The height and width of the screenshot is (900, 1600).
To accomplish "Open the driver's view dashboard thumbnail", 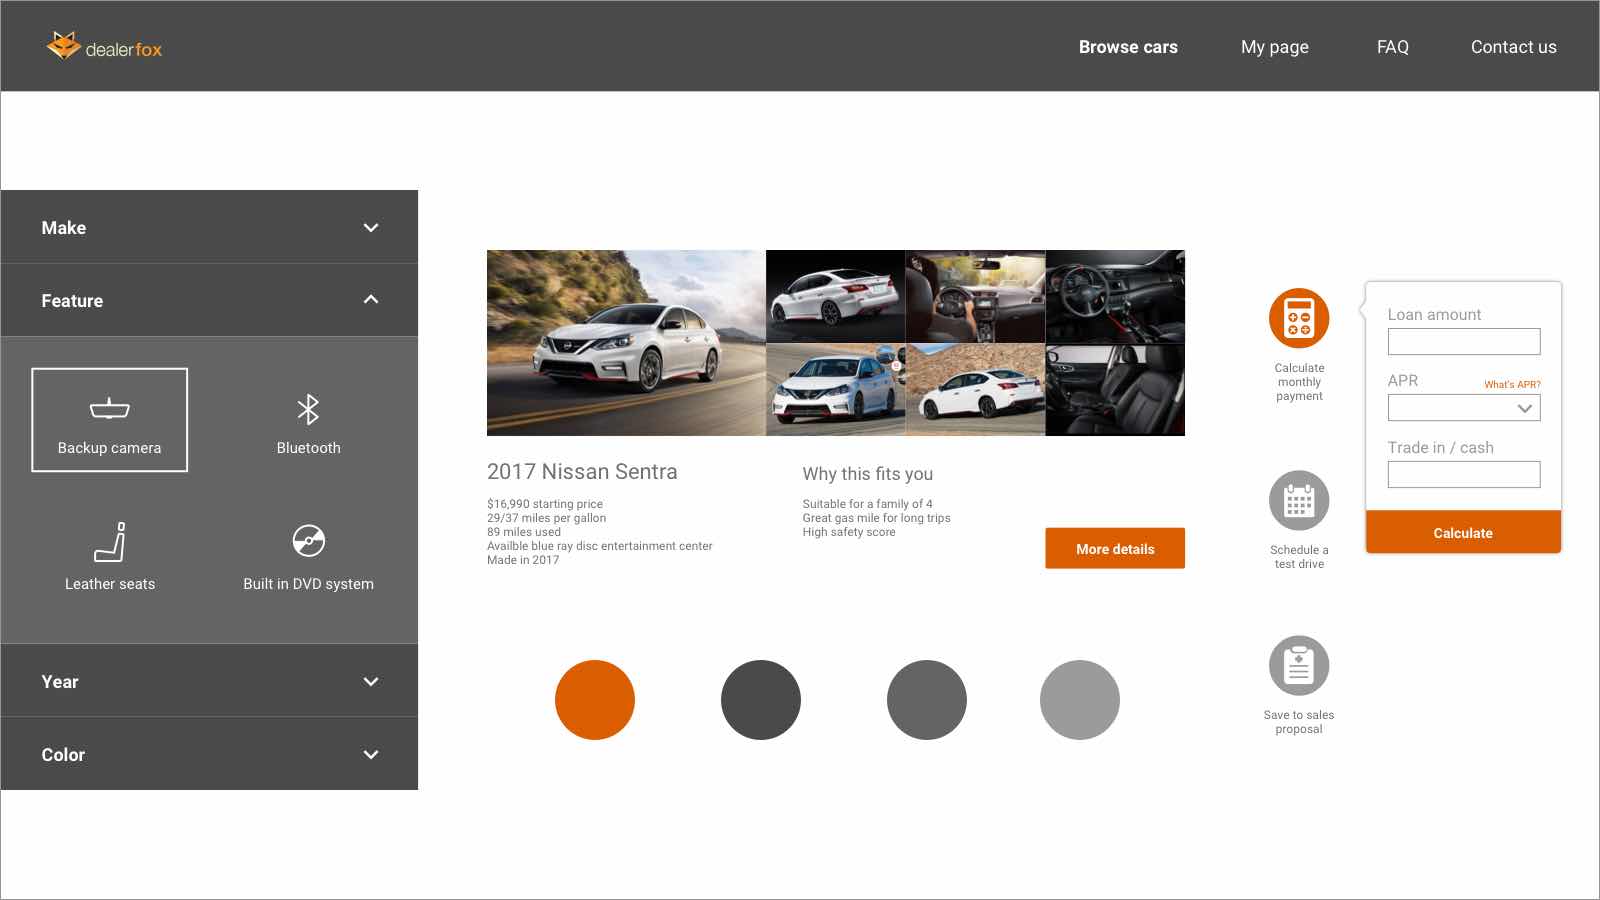I will coord(975,296).
